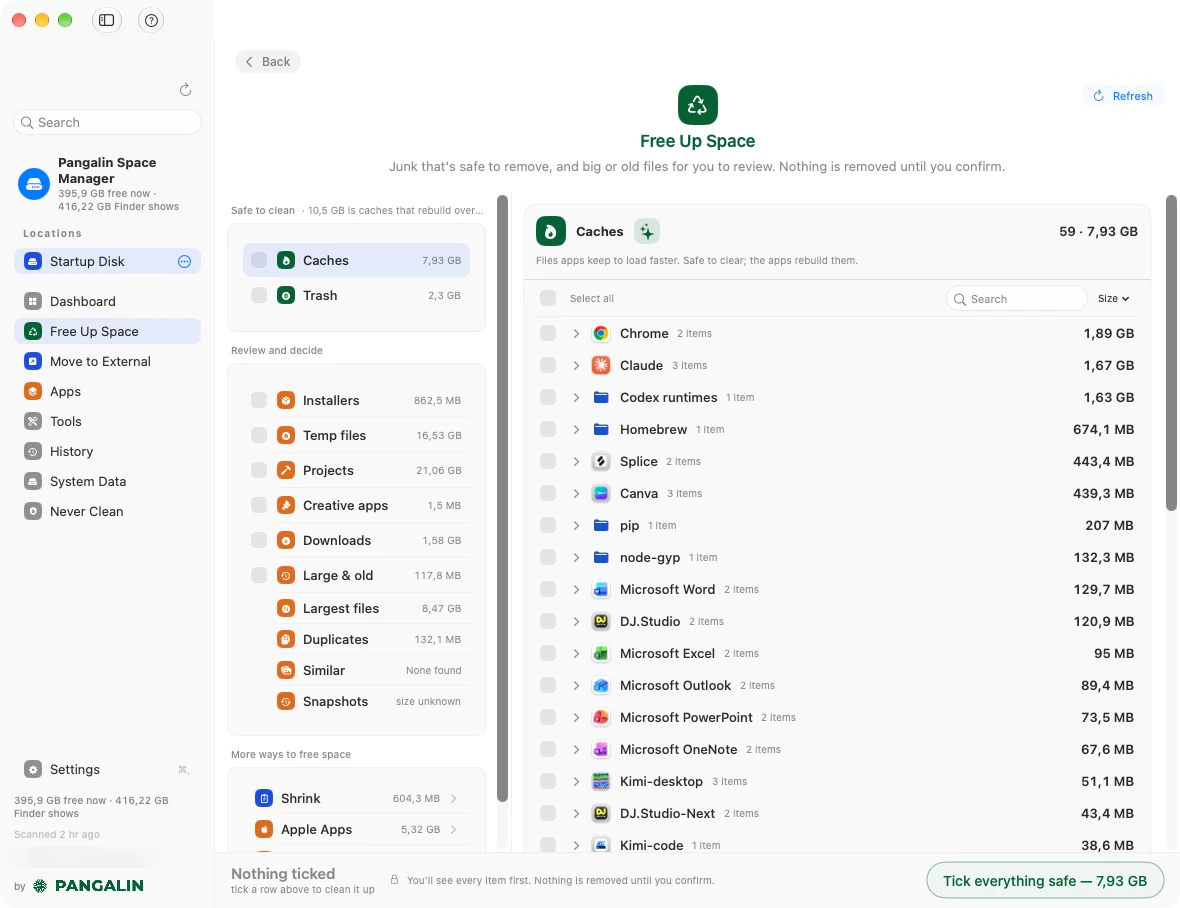Select the Creative apps category row
Image resolution: width=1180 pixels, height=908 pixels.
click(x=356, y=506)
